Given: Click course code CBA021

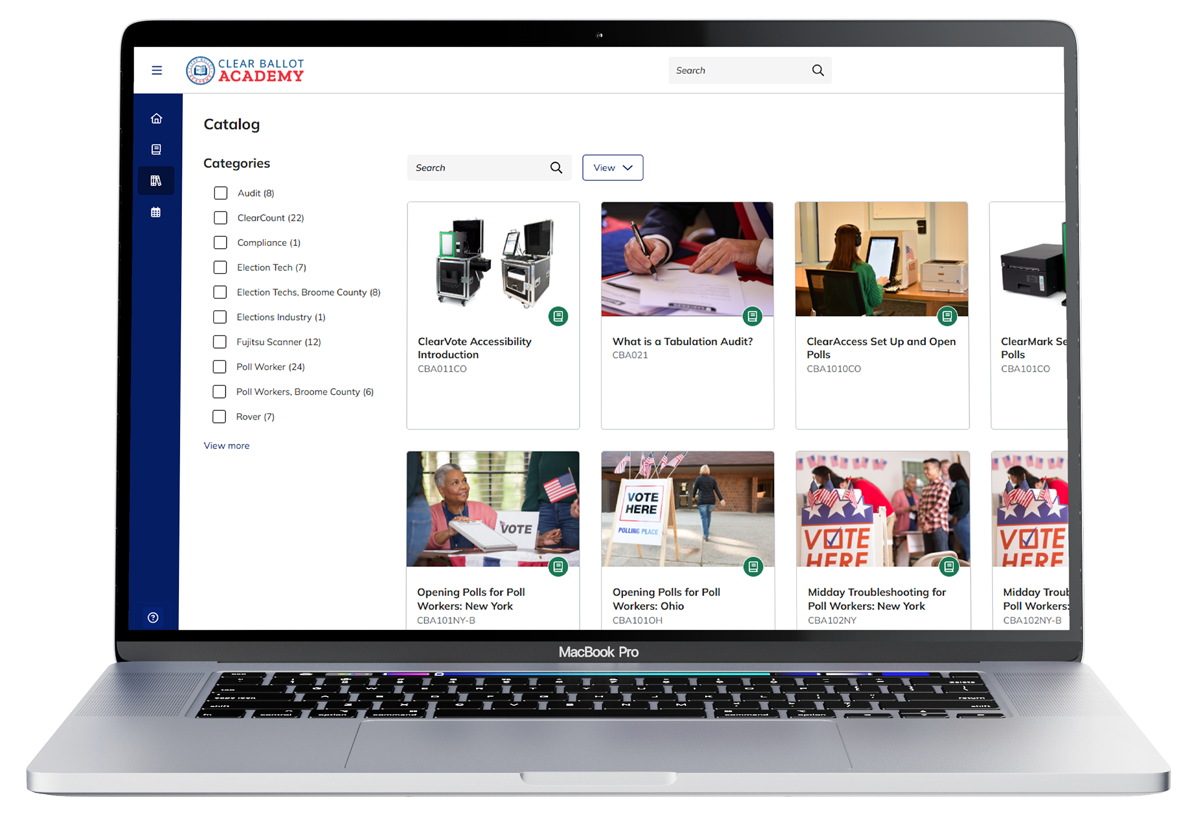Looking at the screenshot, I should (x=629, y=355).
